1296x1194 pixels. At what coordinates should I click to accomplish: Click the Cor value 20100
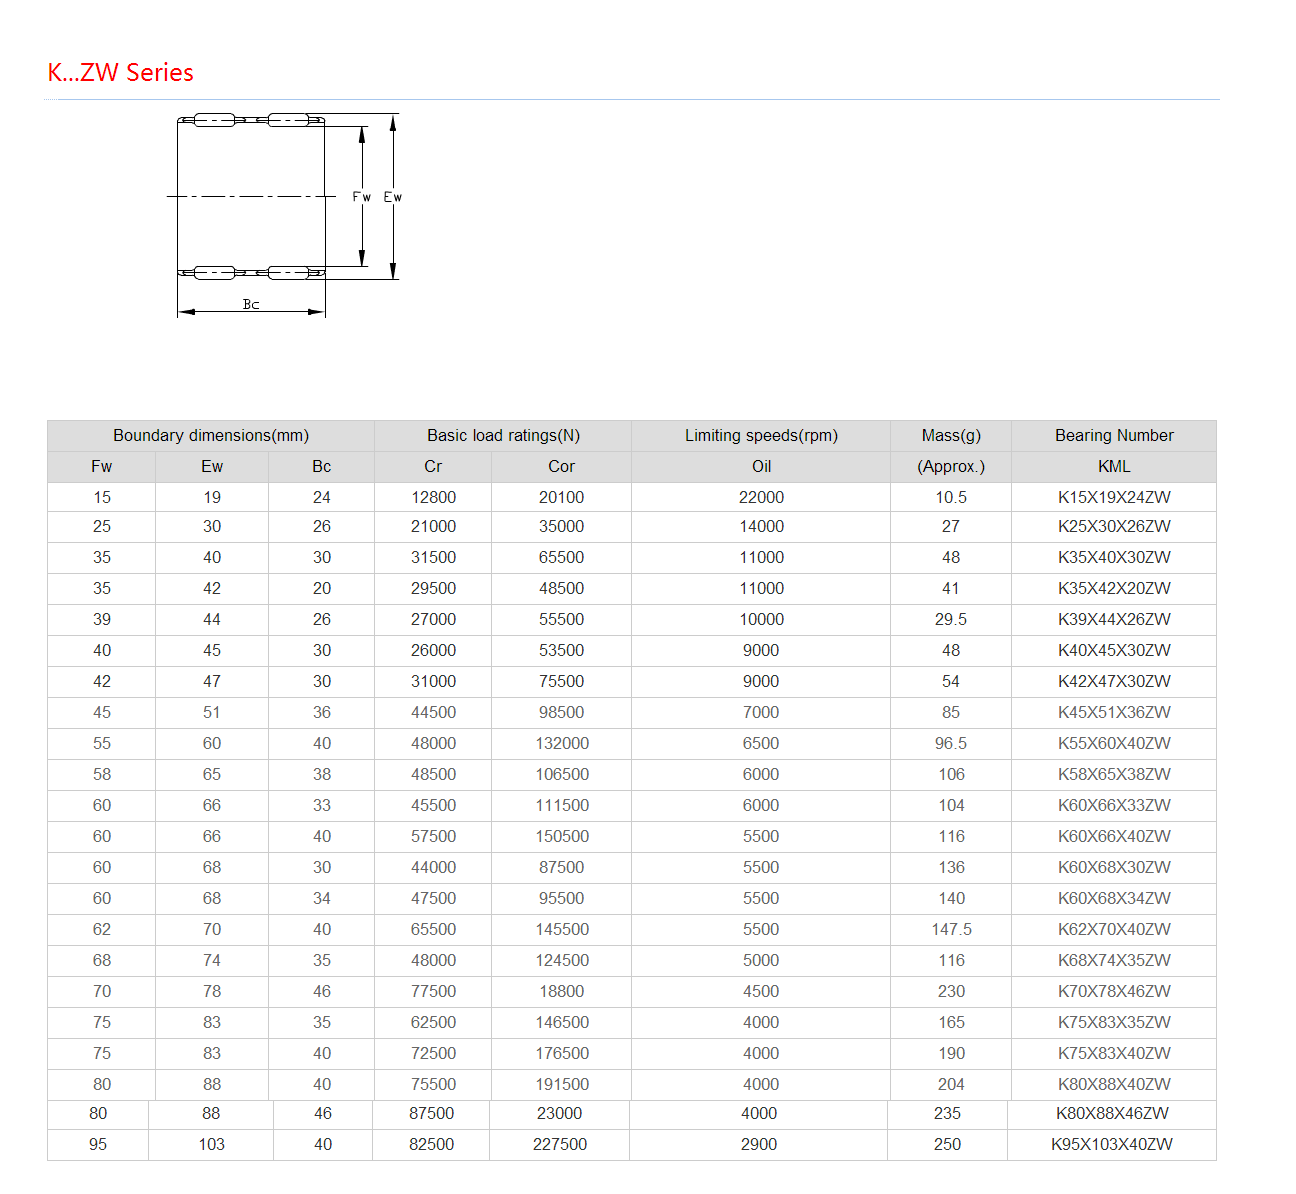pos(561,497)
